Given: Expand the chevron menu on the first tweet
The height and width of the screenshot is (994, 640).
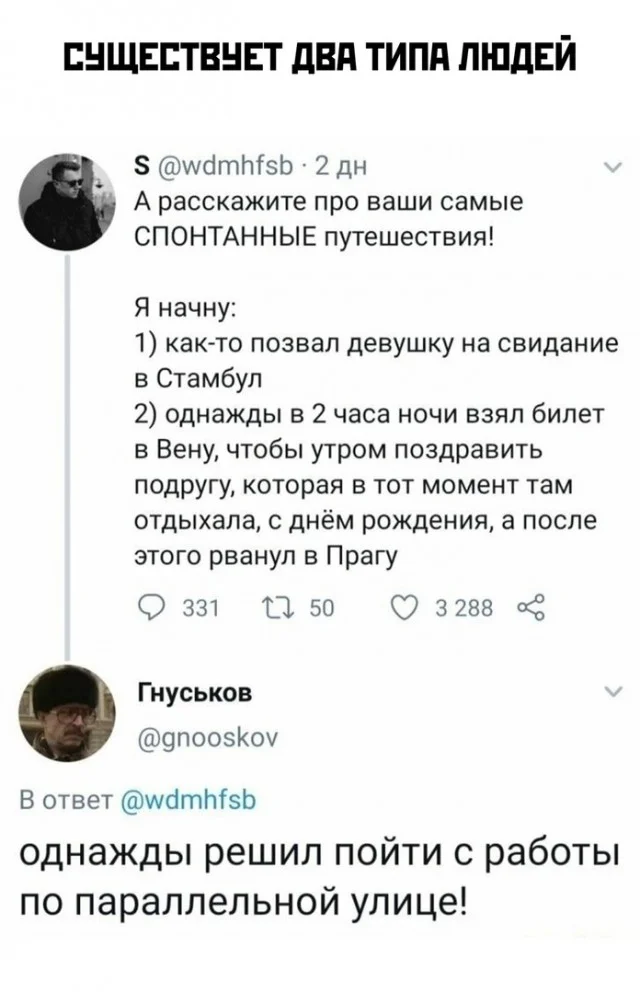Looking at the screenshot, I should (611, 168).
